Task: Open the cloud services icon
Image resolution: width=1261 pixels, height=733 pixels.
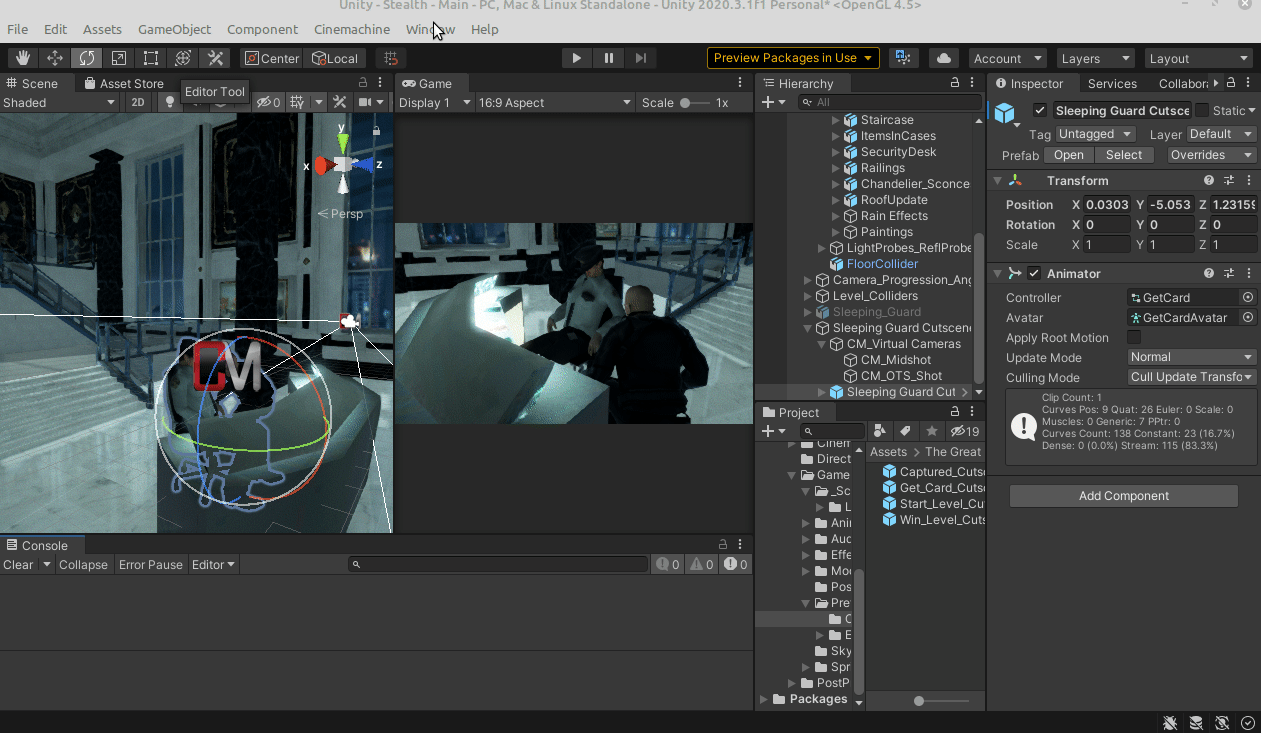Action: 943,58
